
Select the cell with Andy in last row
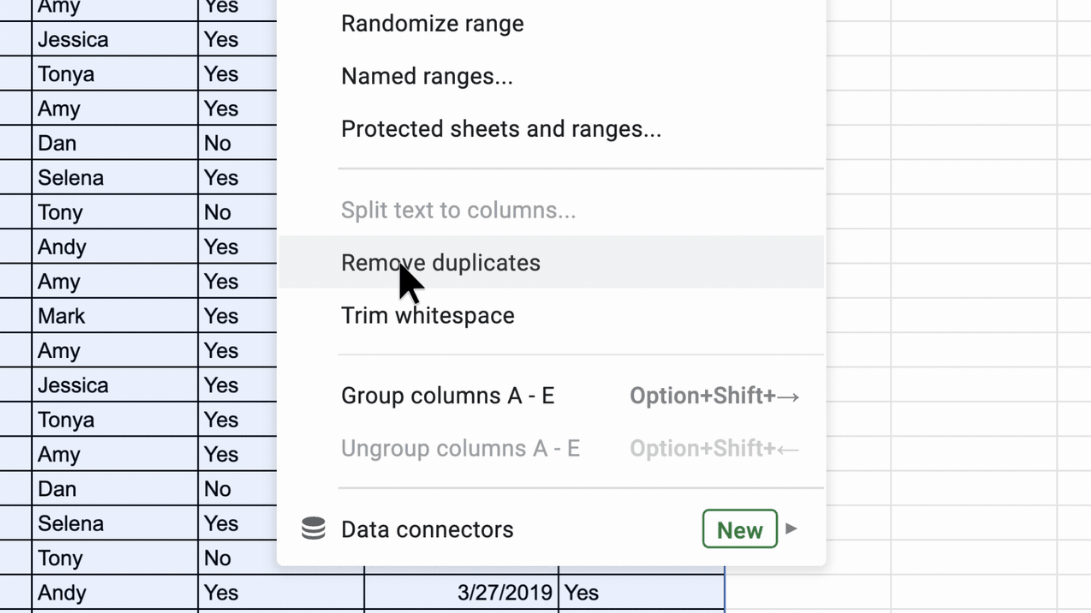click(115, 592)
